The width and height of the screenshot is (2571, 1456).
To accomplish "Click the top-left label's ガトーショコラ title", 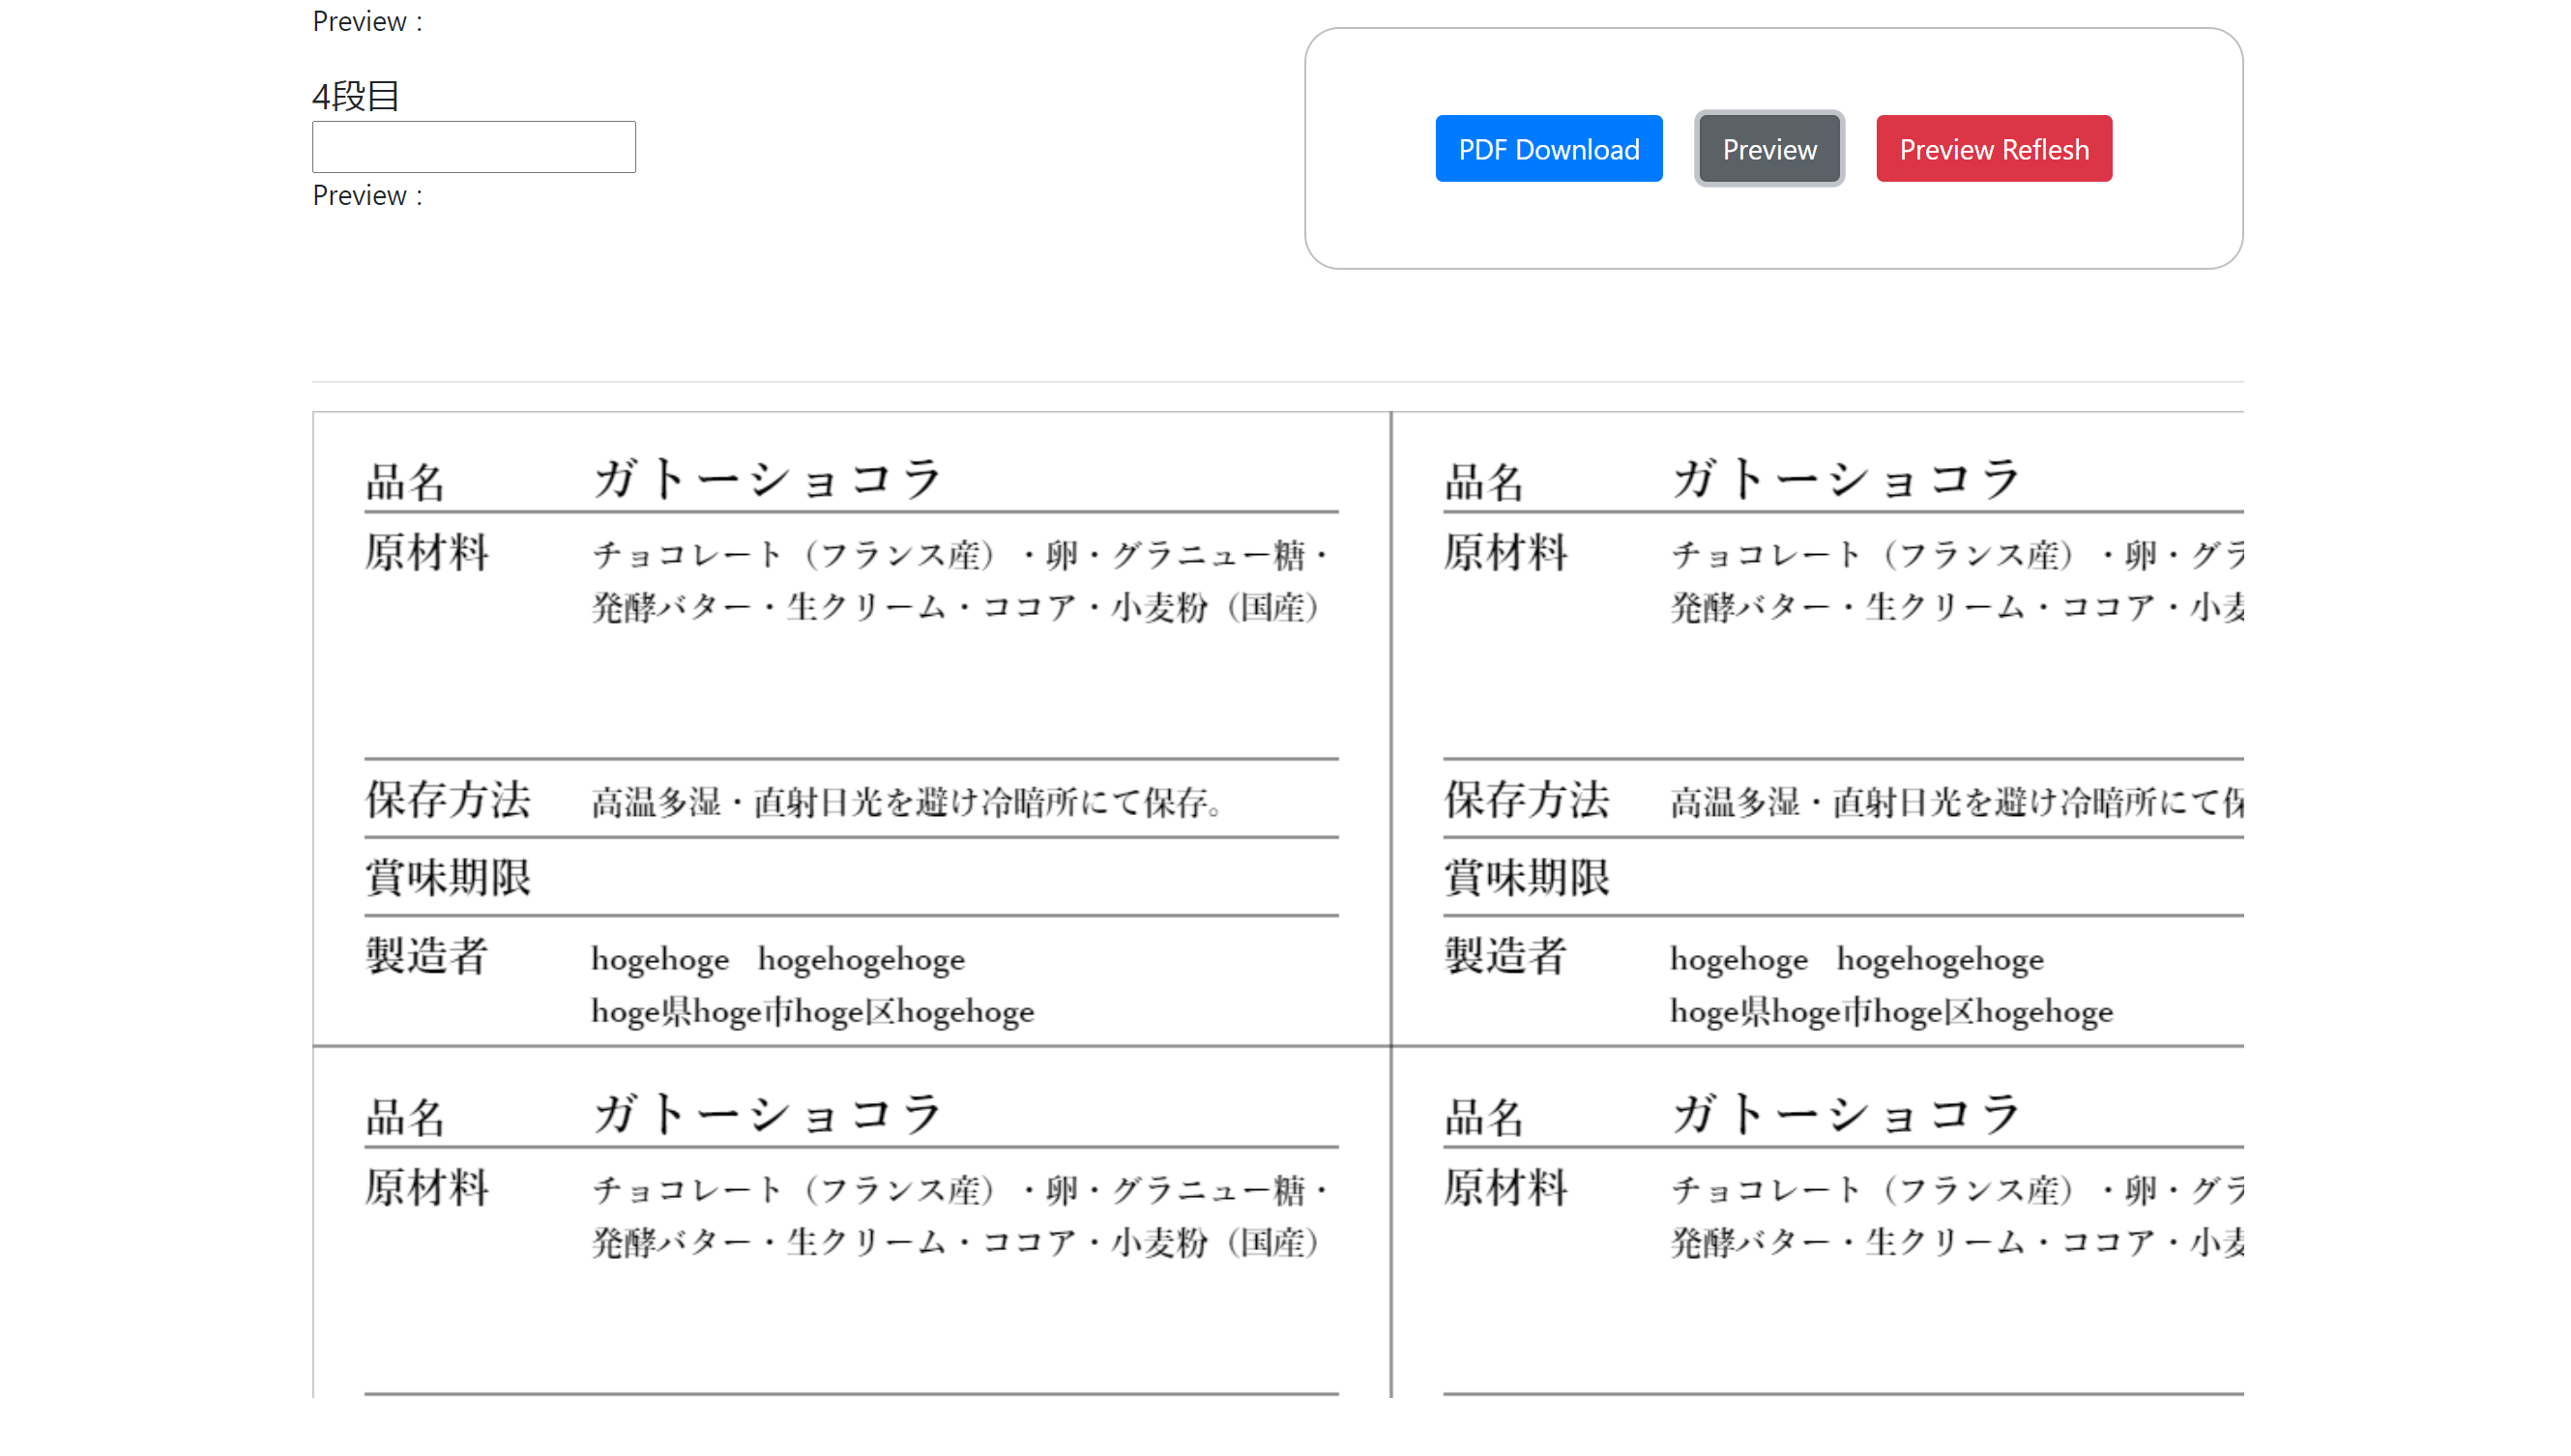I will click(767, 479).
